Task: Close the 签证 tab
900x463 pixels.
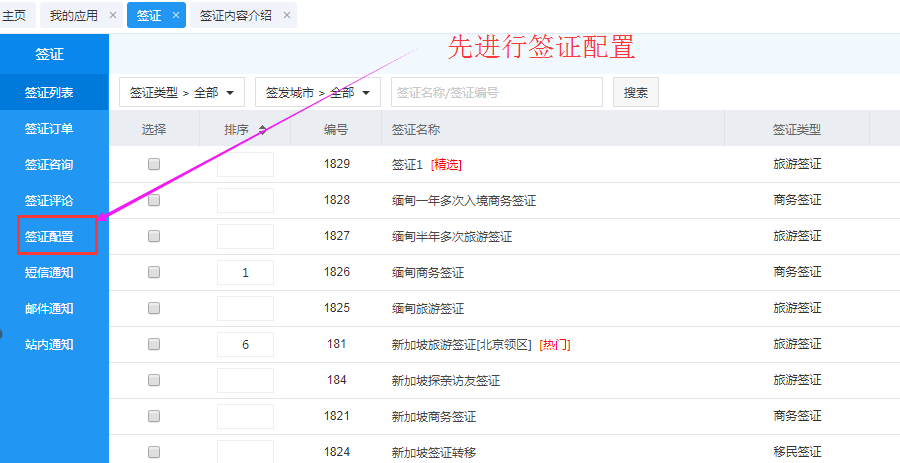Action: pyautogui.click(x=176, y=15)
